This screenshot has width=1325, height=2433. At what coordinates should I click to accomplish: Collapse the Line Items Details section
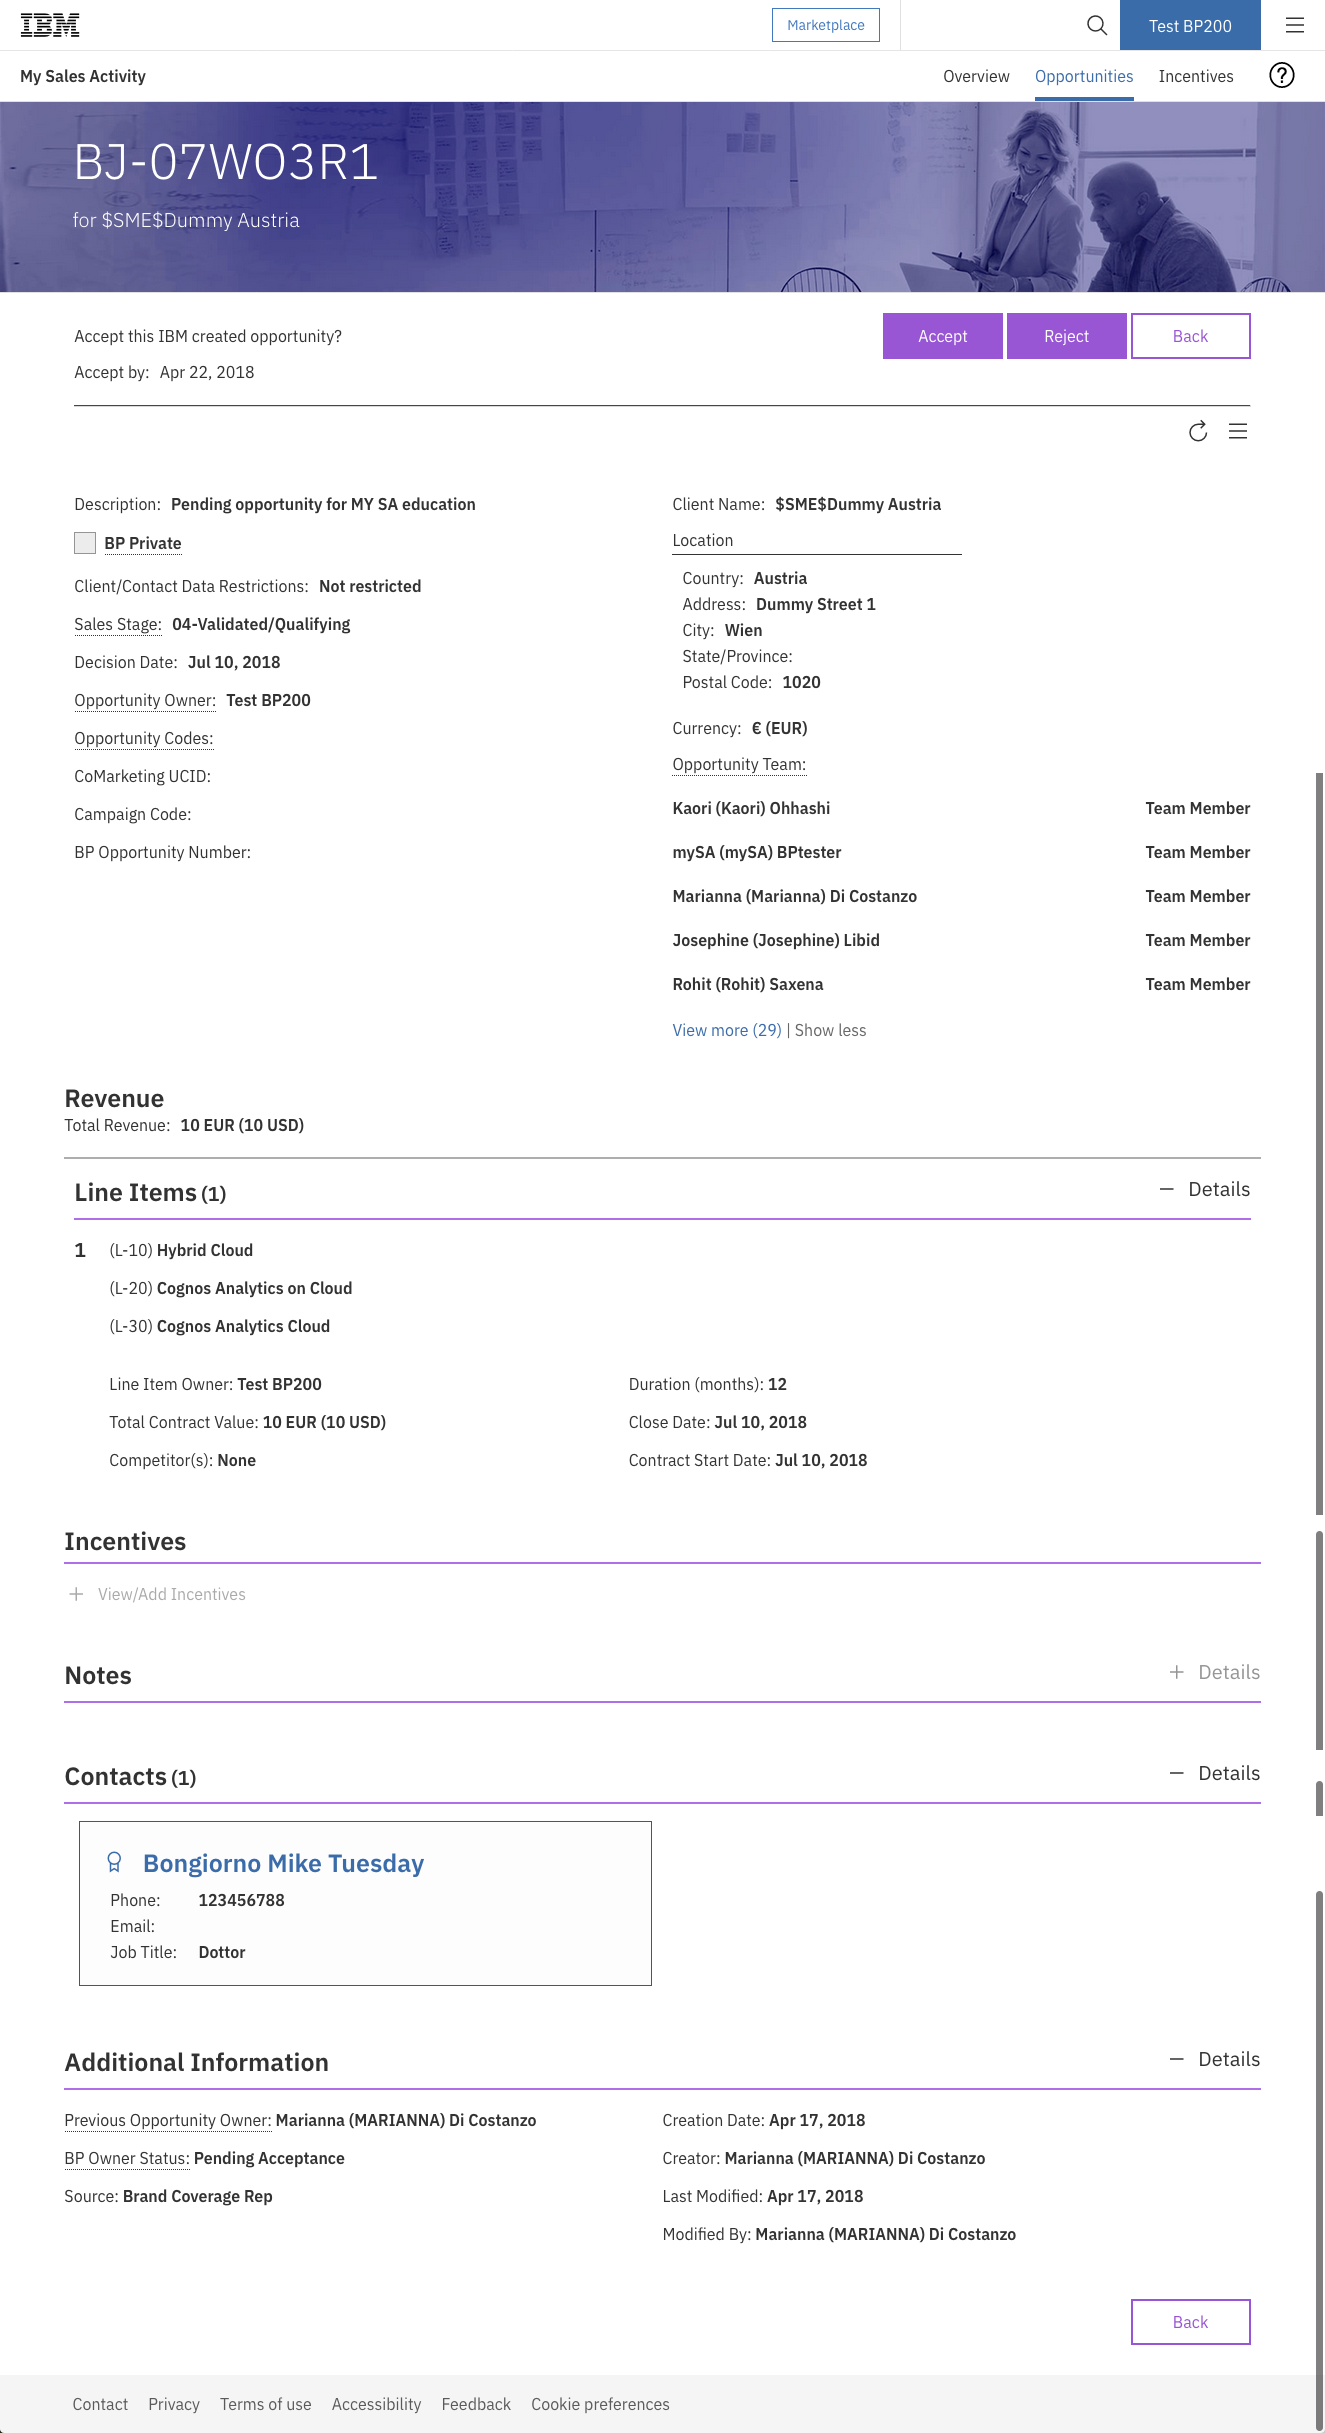coord(1205,1189)
